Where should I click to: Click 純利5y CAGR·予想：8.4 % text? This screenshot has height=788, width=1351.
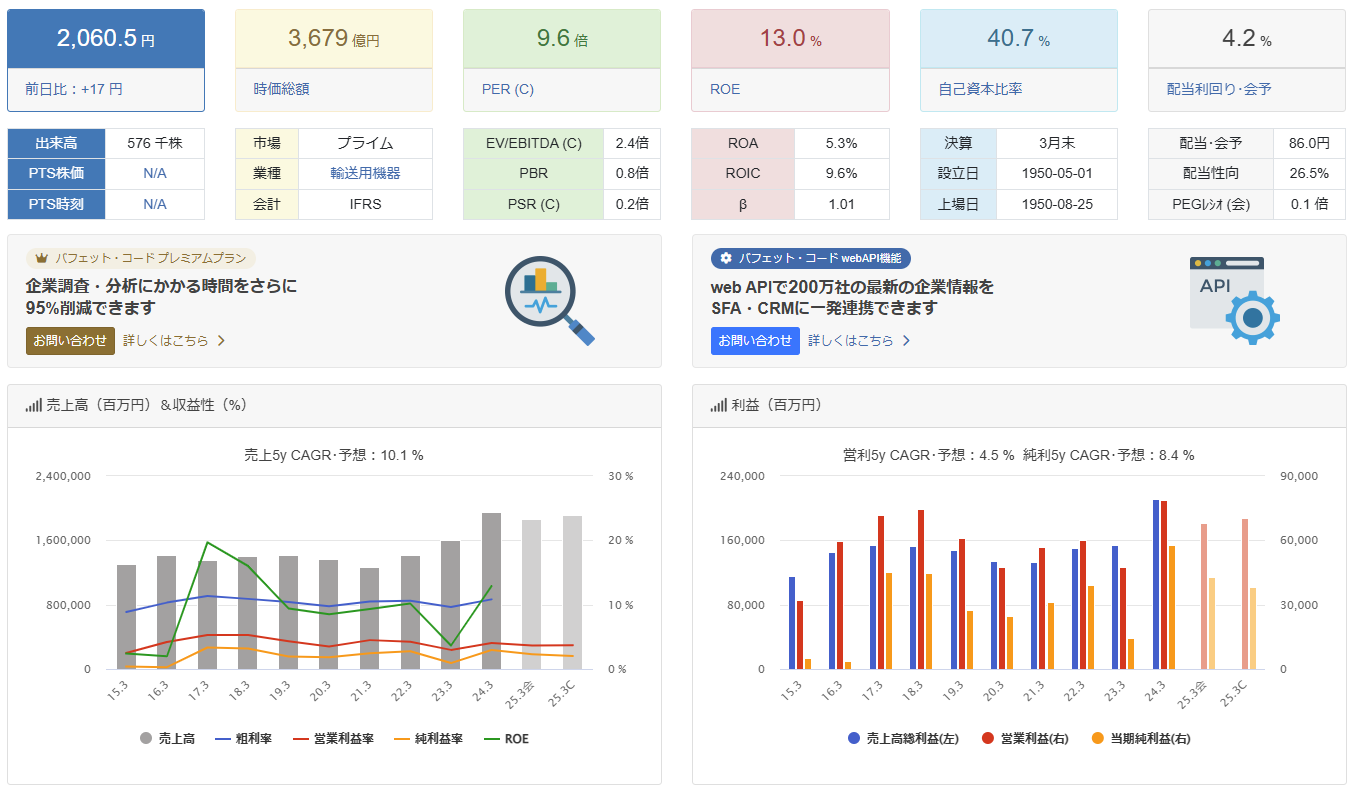tap(1109, 455)
